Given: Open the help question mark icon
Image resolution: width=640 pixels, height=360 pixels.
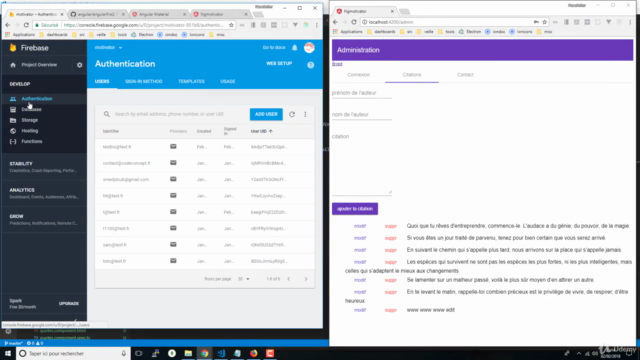Looking at the screenshot, I should [x=311, y=65].
